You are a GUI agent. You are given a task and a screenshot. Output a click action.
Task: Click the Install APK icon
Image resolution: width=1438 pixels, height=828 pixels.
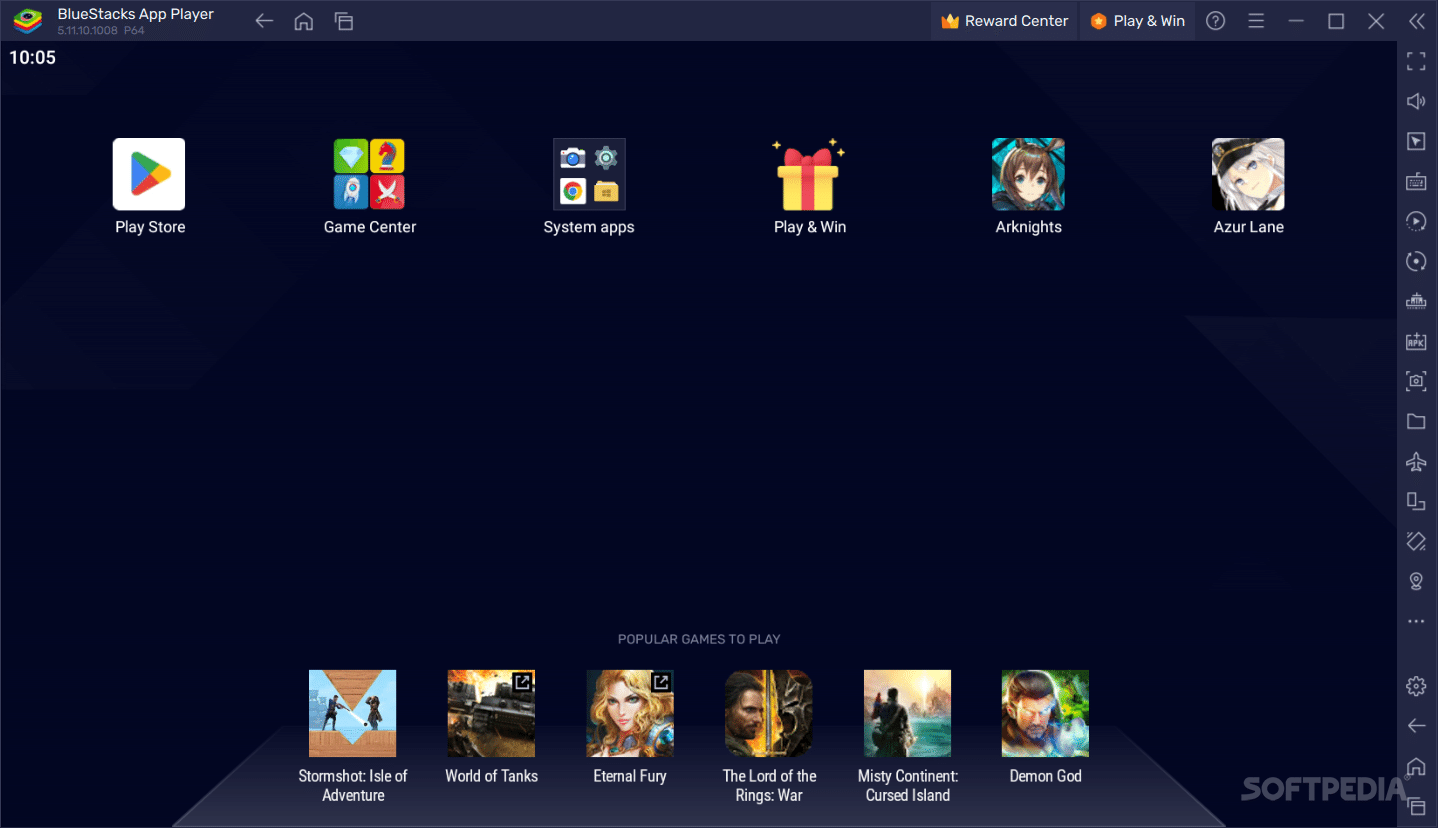point(1416,341)
